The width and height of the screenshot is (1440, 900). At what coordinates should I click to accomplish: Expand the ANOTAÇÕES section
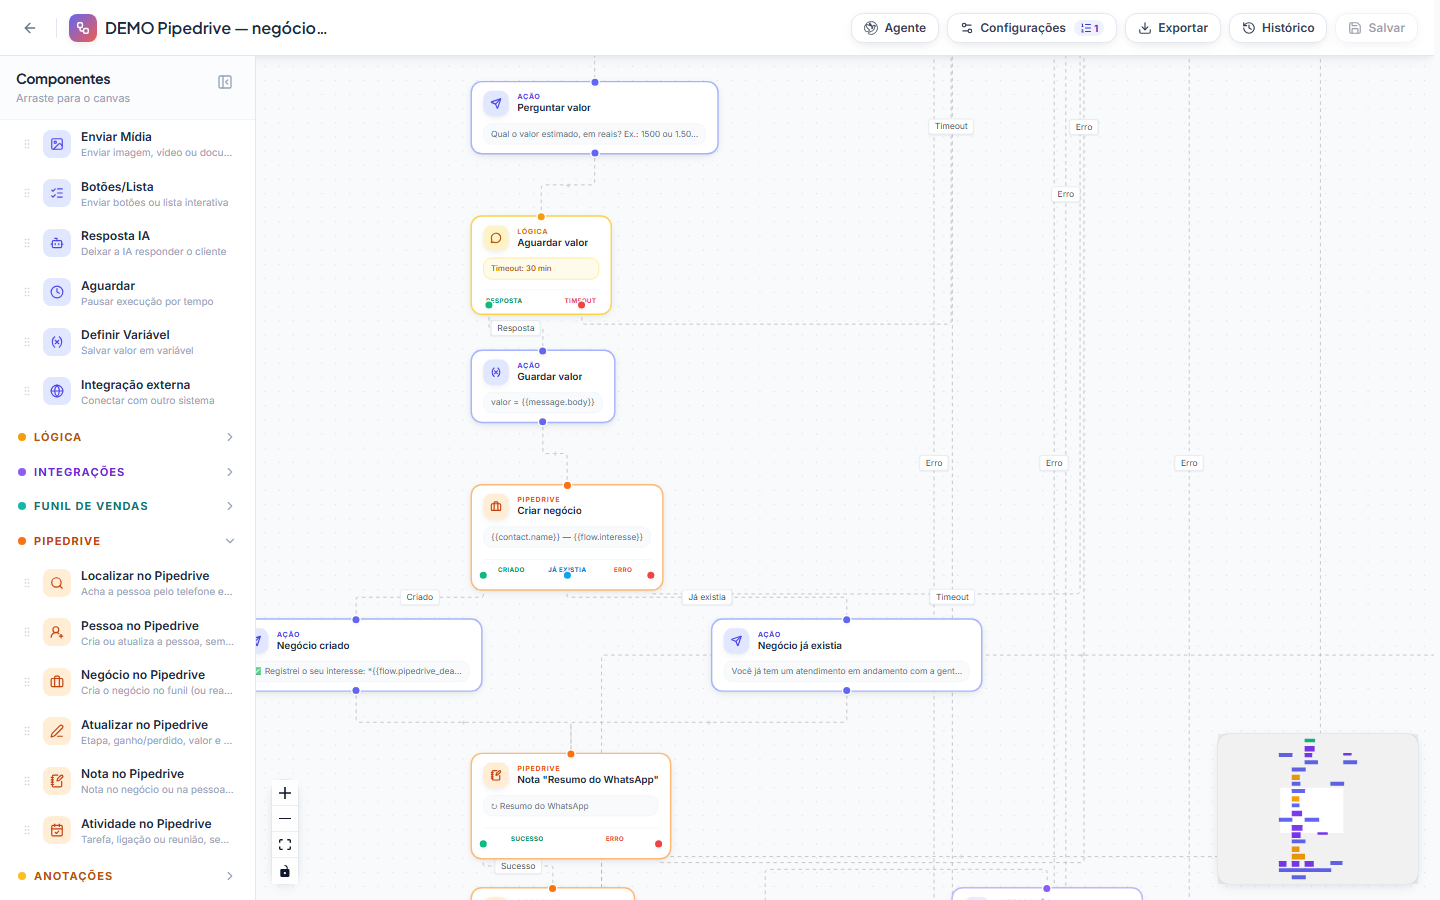coord(127,876)
